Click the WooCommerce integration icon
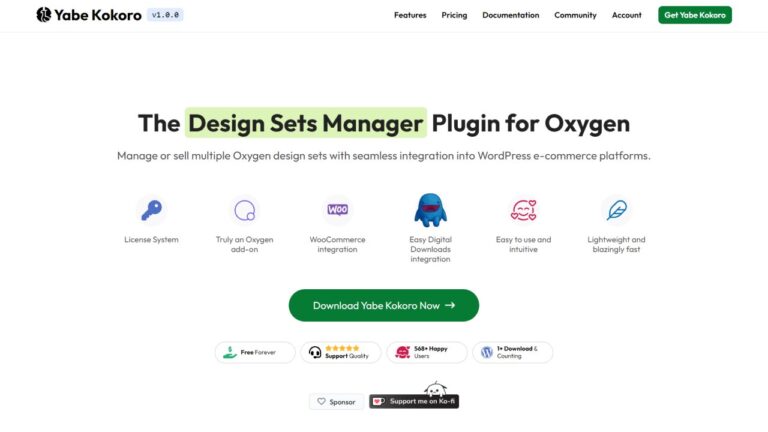The width and height of the screenshot is (768, 432). pos(337,210)
